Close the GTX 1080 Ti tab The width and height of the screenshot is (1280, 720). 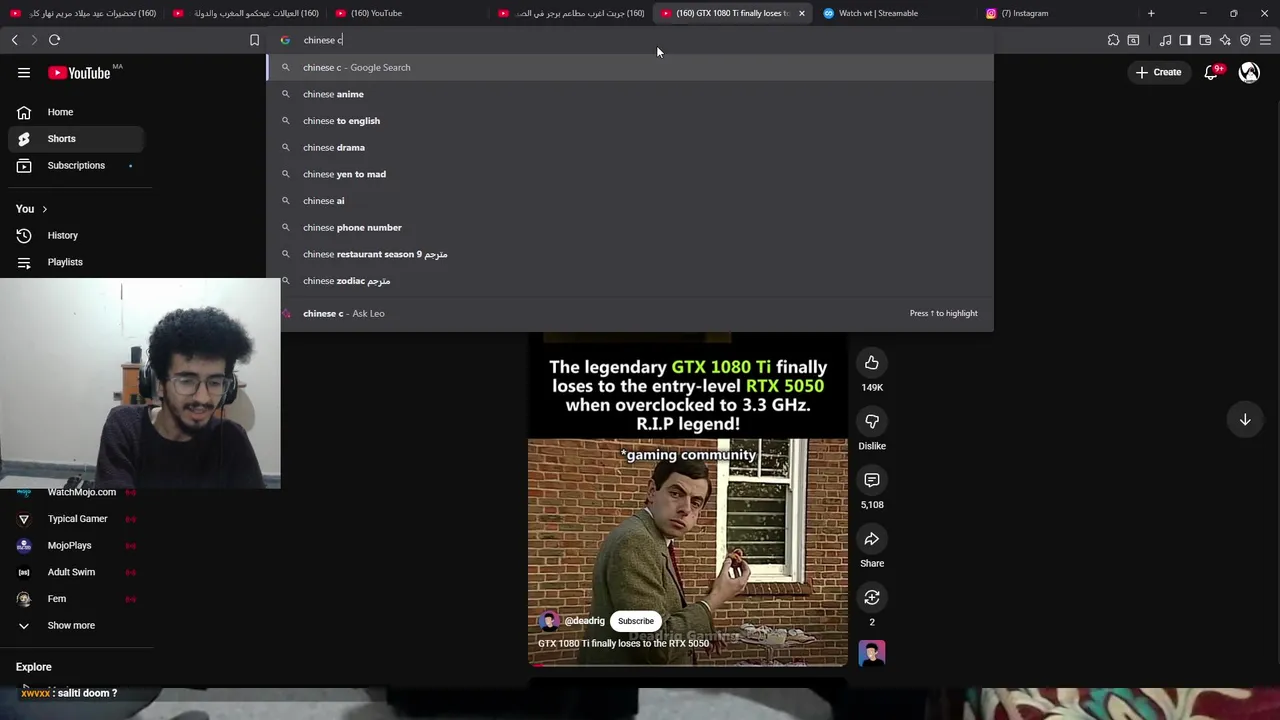coord(801,13)
